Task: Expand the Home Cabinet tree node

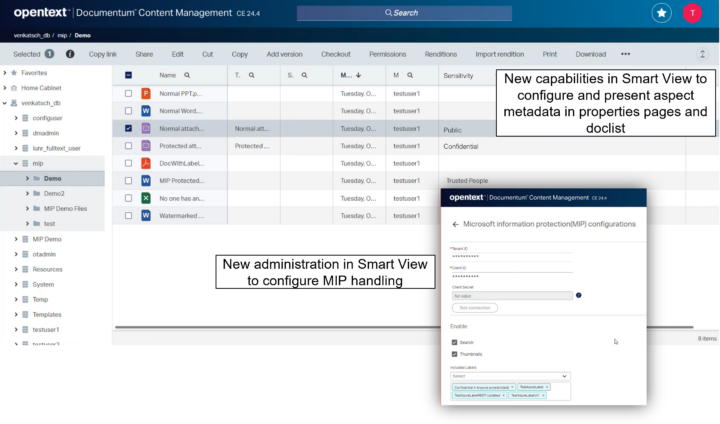Action: [x=5, y=88]
